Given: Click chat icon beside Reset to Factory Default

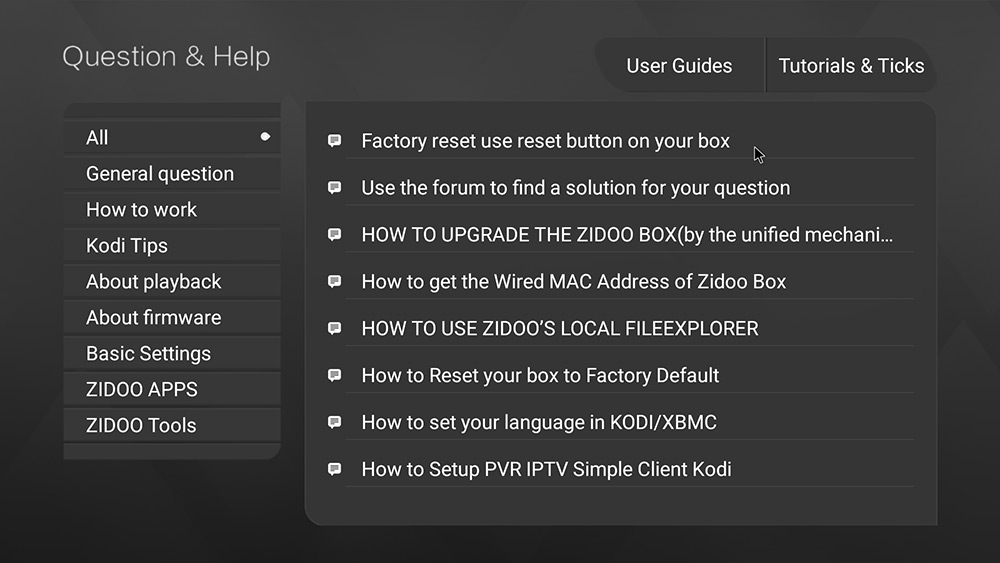Looking at the screenshot, I should [334, 375].
